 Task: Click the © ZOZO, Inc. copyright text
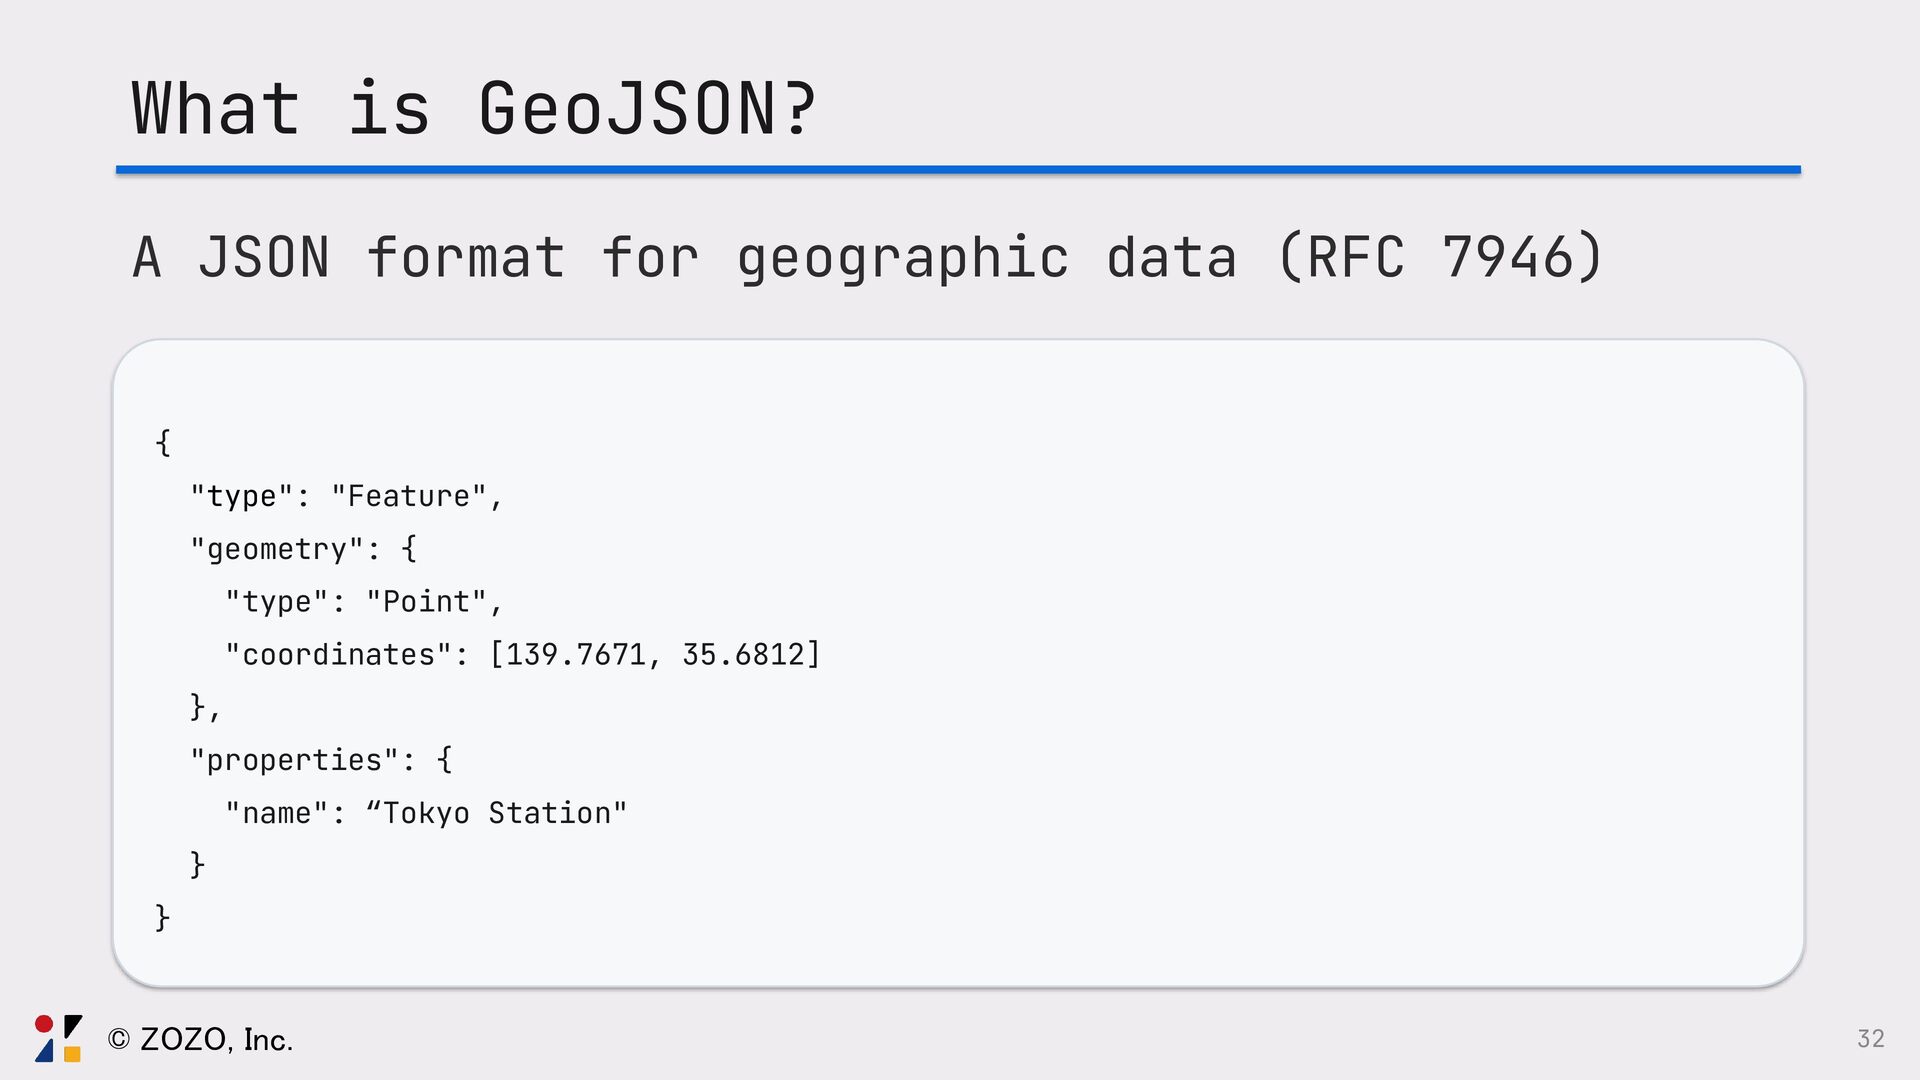tap(200, 1040)
